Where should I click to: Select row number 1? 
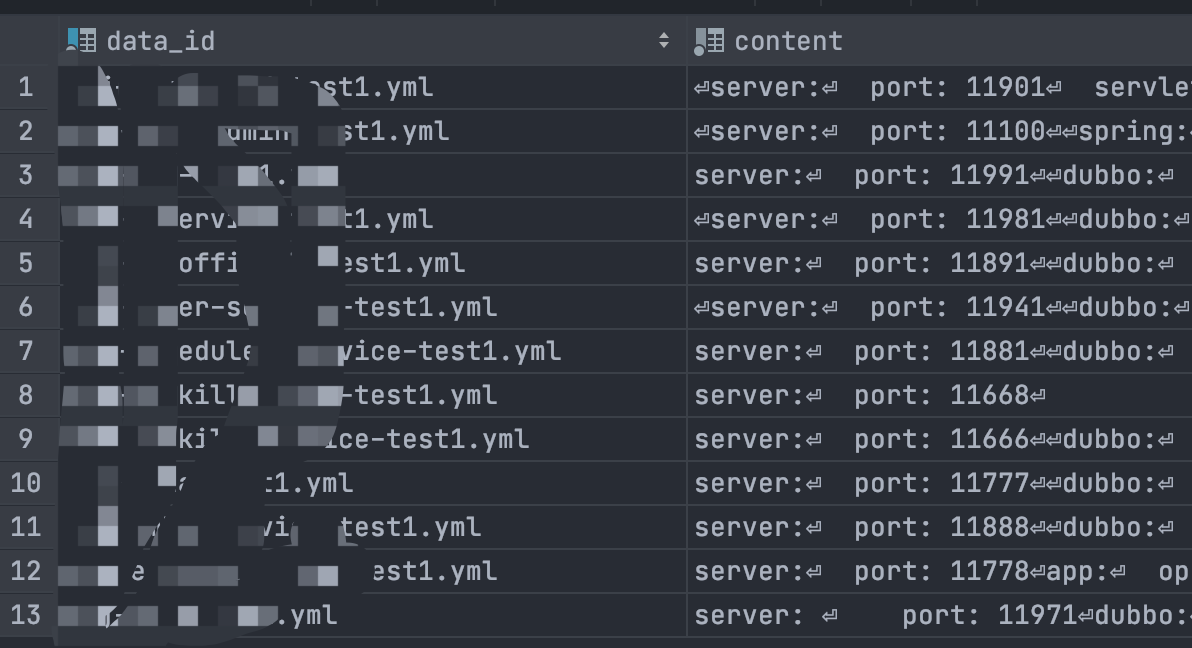(26, 88)
